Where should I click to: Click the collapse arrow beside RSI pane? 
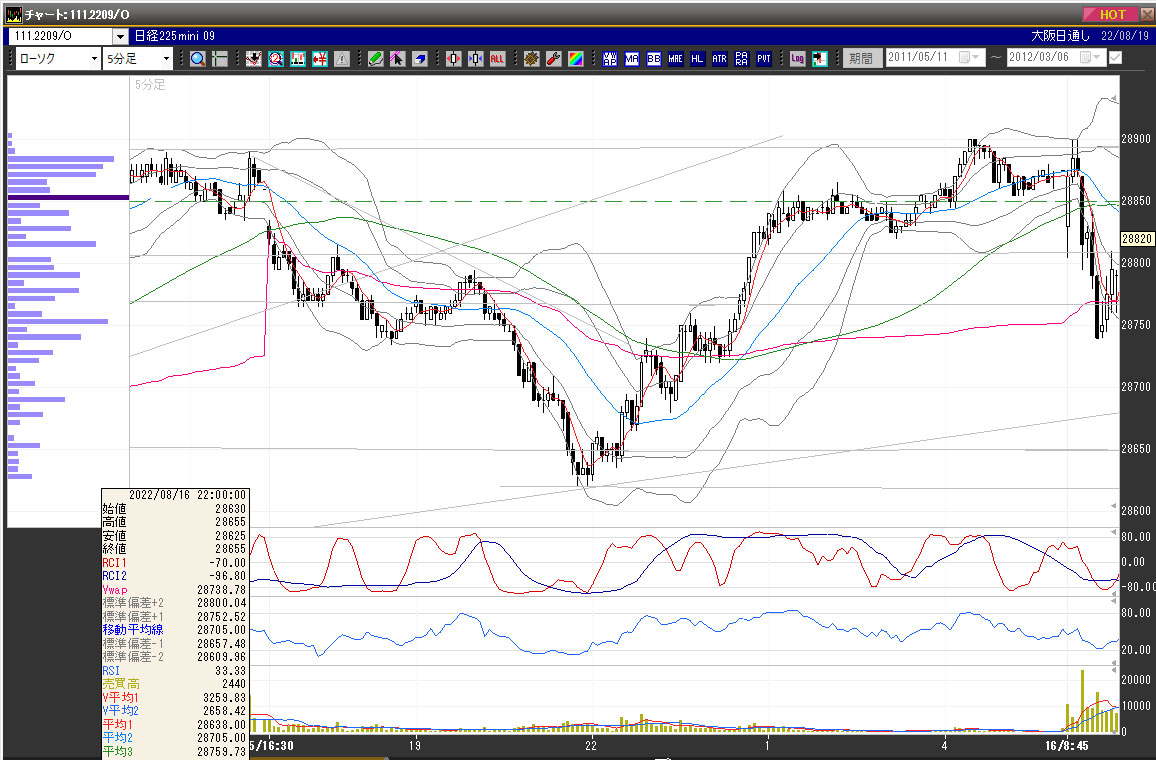click(1114, 601)
